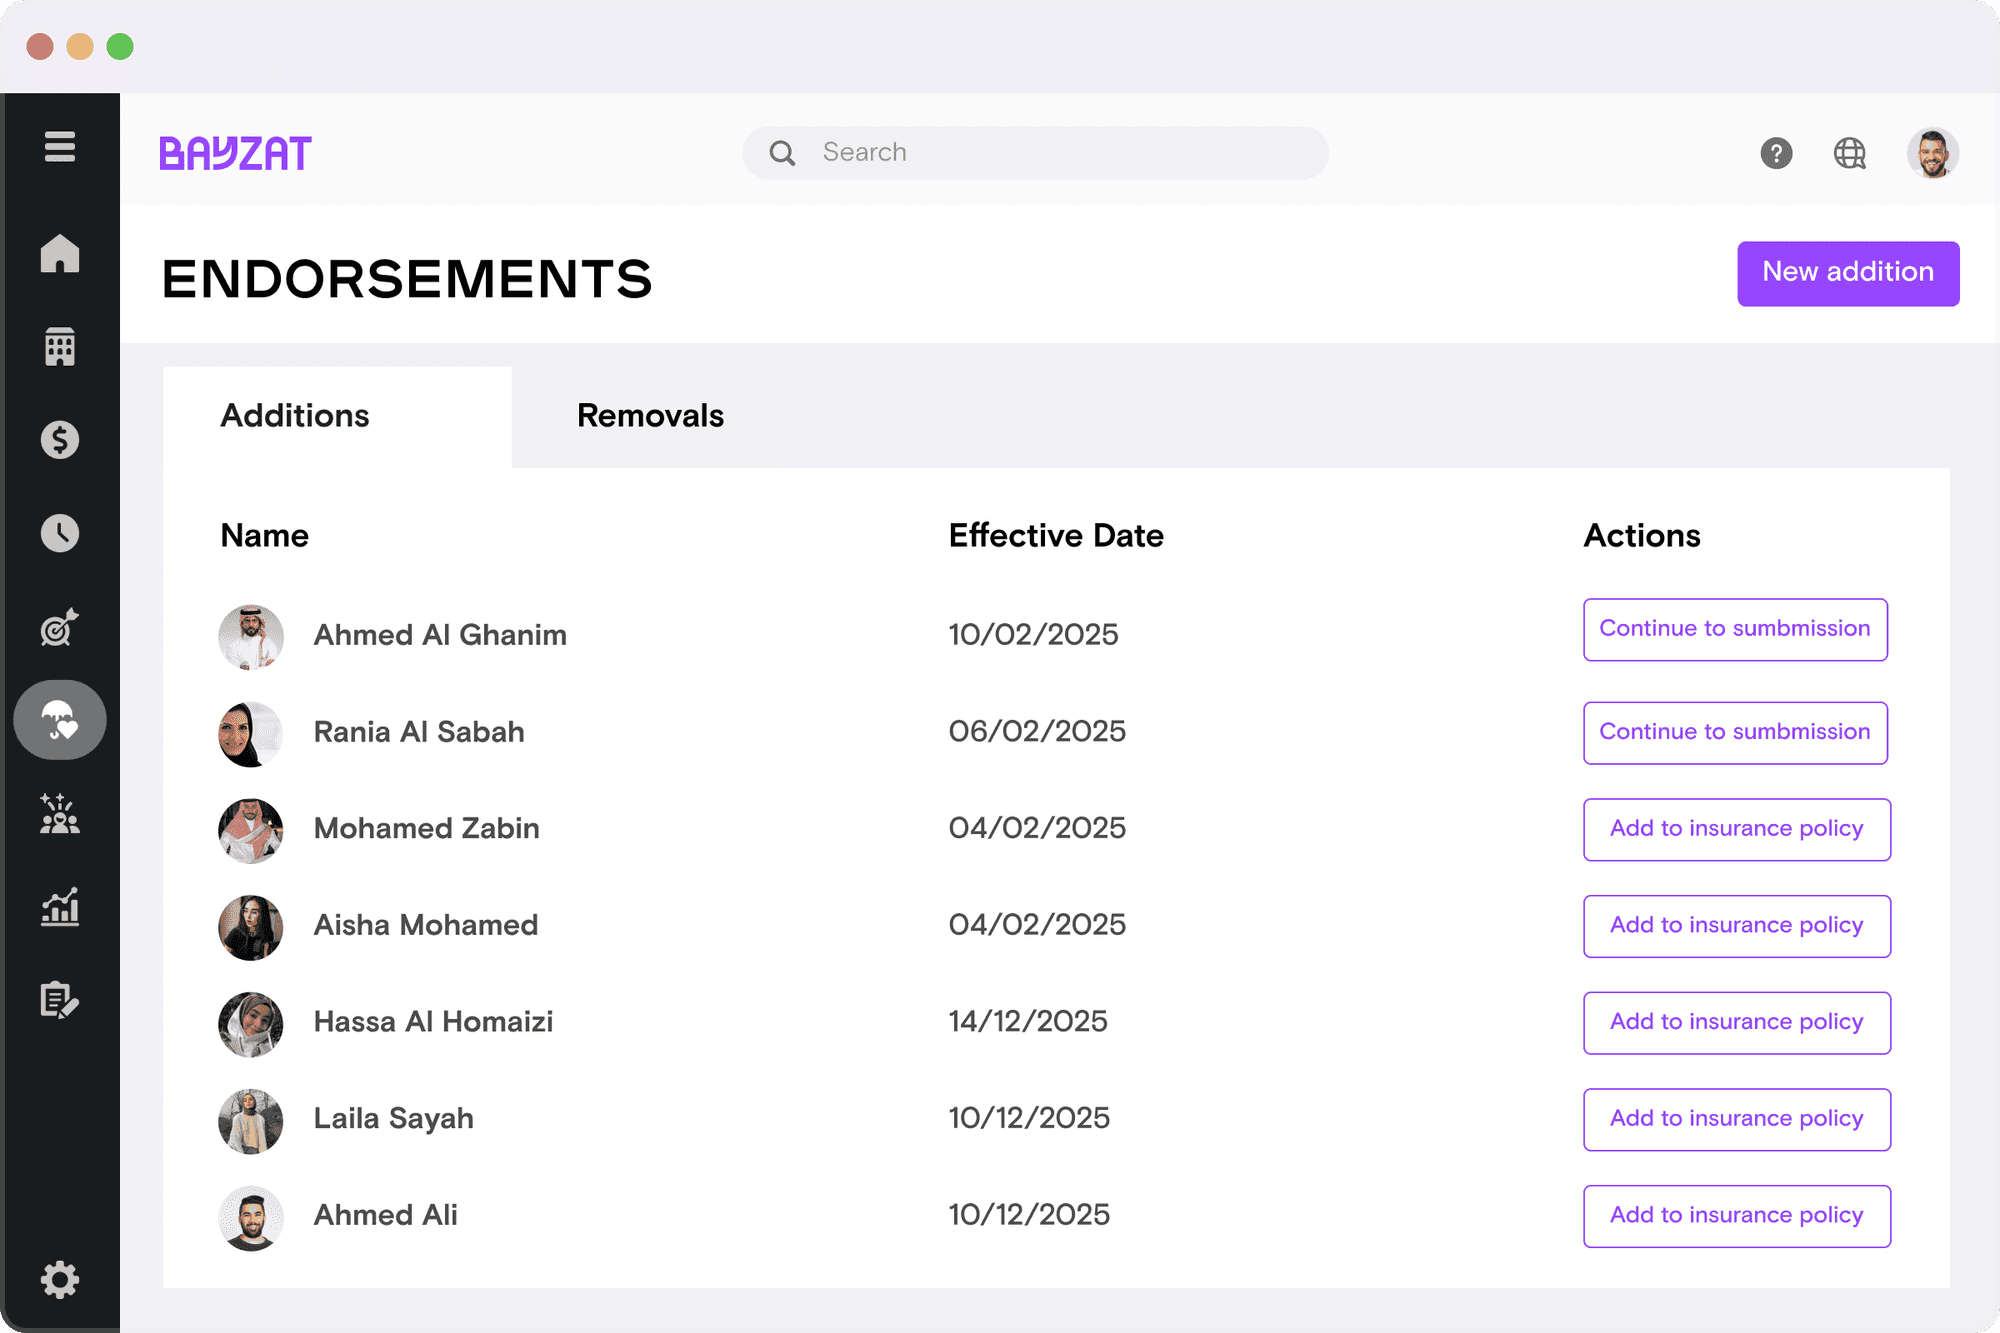Open the Payroll dollar icon
Screen dimensions: 2000x1333
pos(60,439)
